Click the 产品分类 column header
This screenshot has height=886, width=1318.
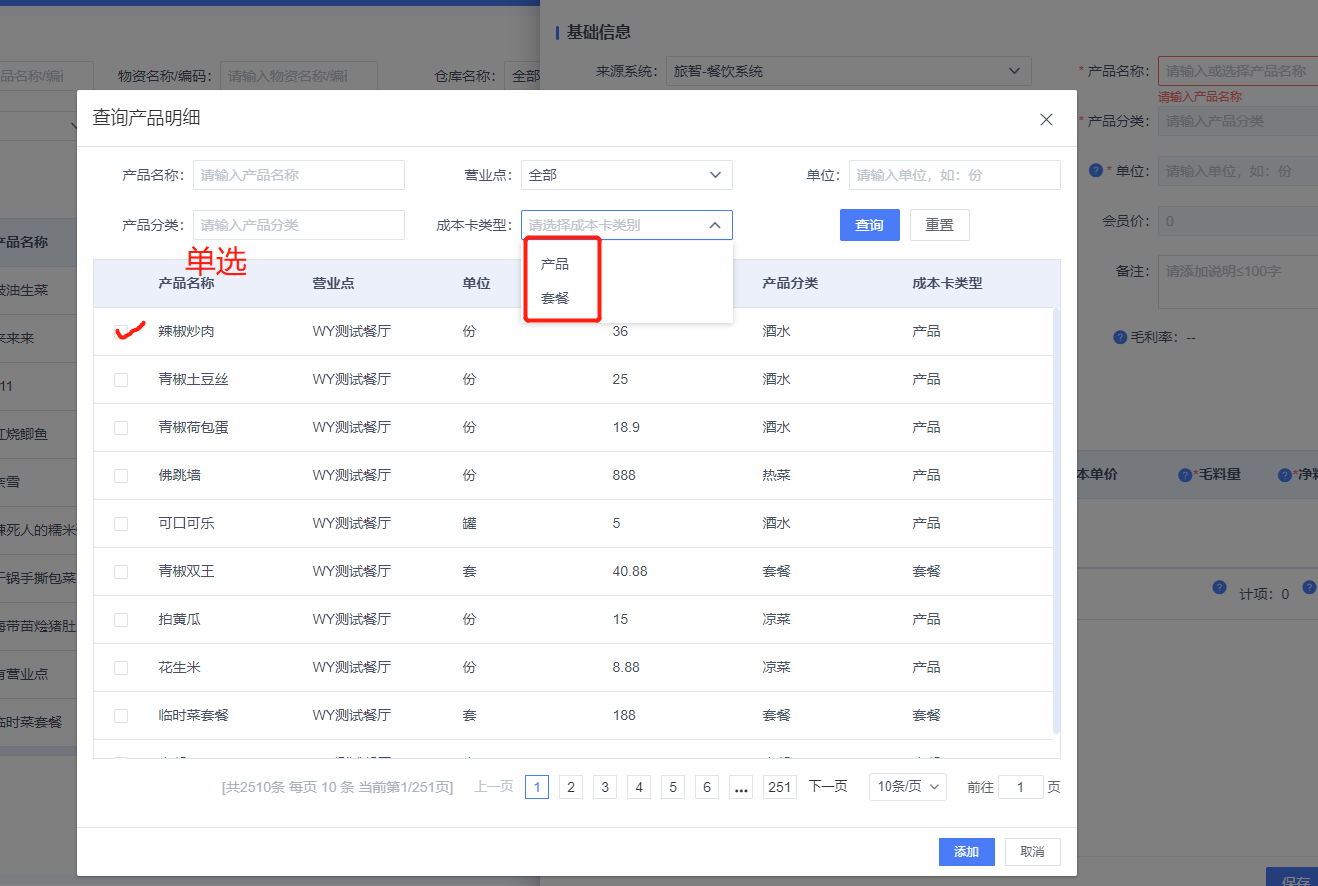[790, 283]
